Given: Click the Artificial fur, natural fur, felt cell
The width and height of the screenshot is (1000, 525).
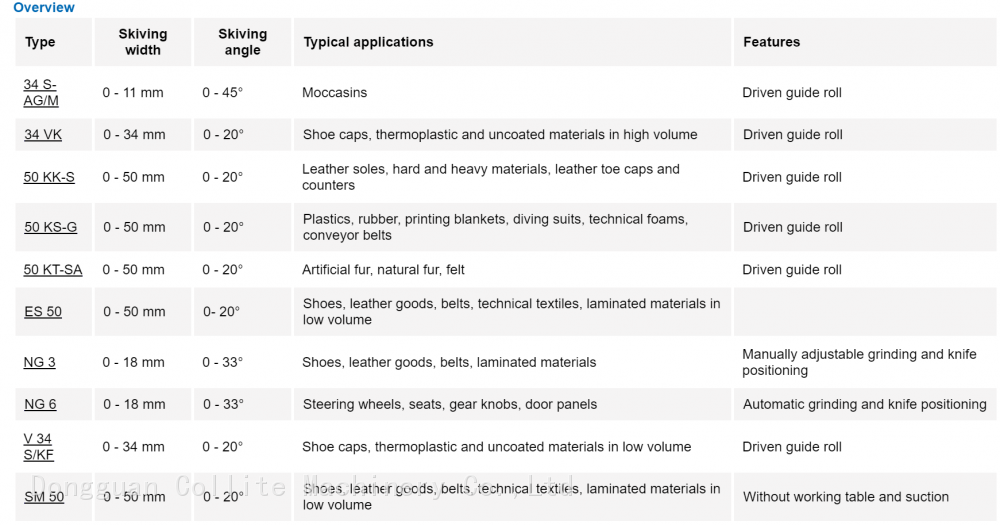Looking at the screenshot, I should [384, 270].
